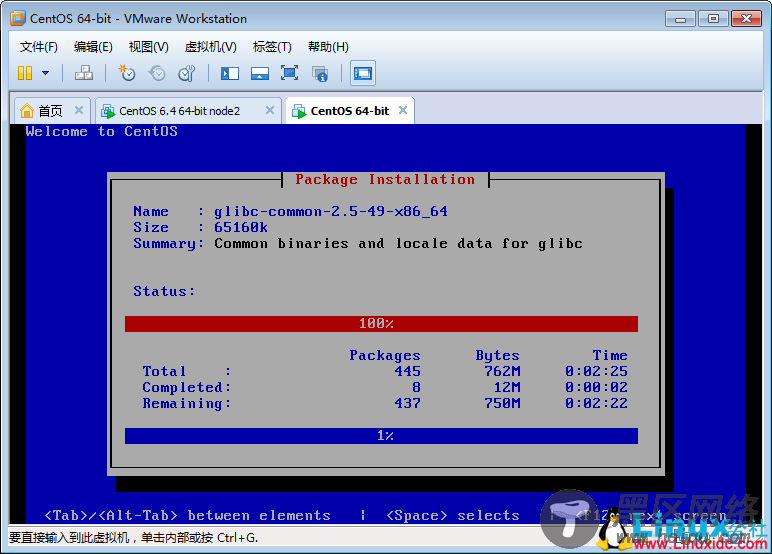Viewport: 772px width, 554px height.
Task: Click remaining packages value 437
Action: (x=408, y=403)
